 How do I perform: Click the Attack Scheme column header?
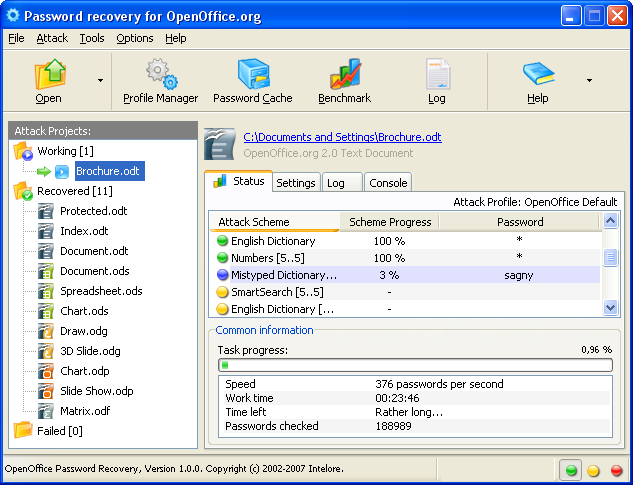(x=275, y=222)
